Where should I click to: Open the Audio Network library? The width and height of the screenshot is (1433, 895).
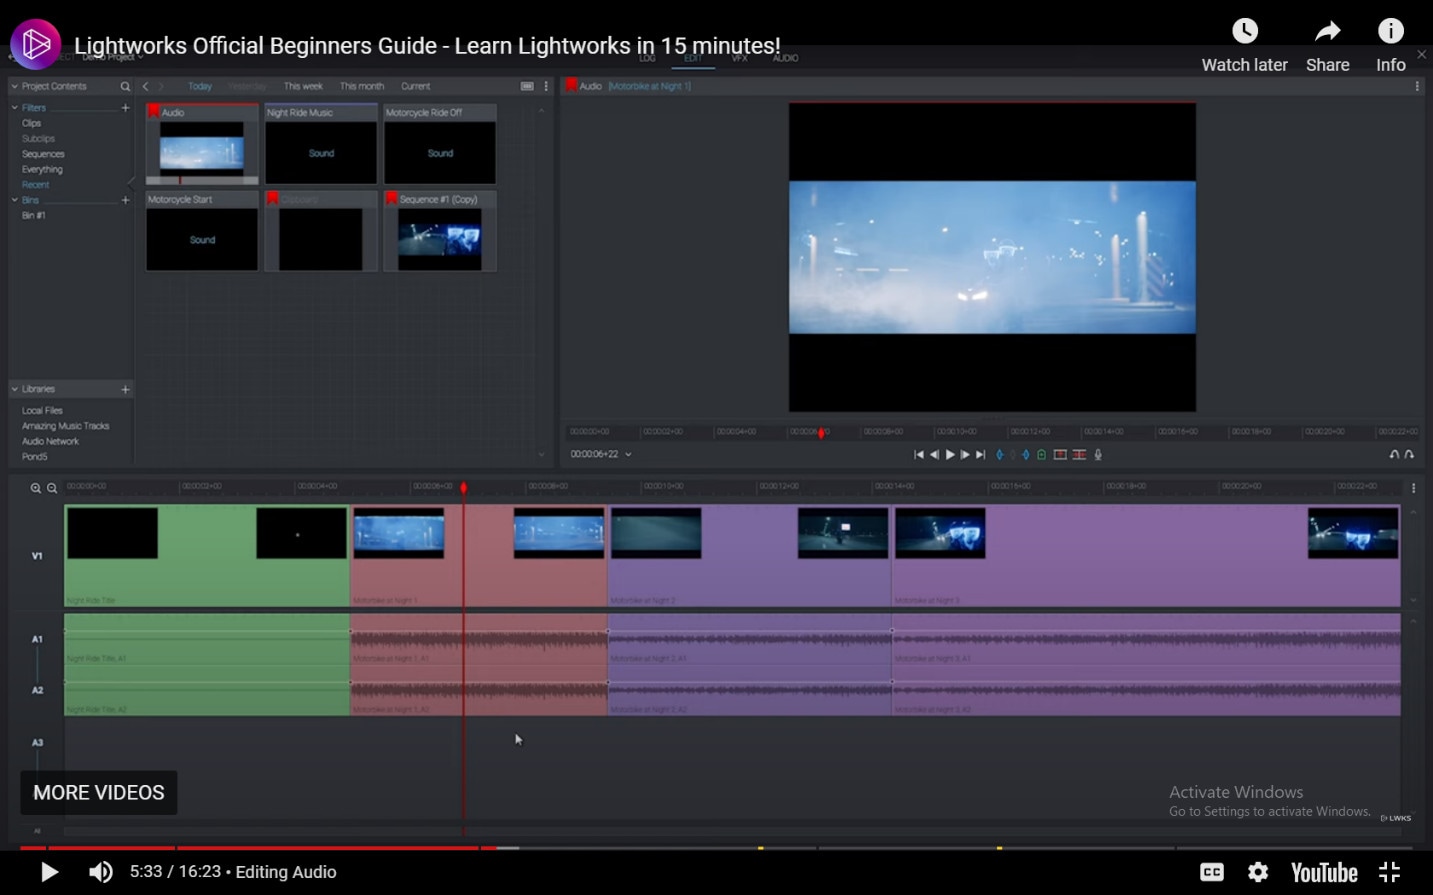click(x=50, y=442)
